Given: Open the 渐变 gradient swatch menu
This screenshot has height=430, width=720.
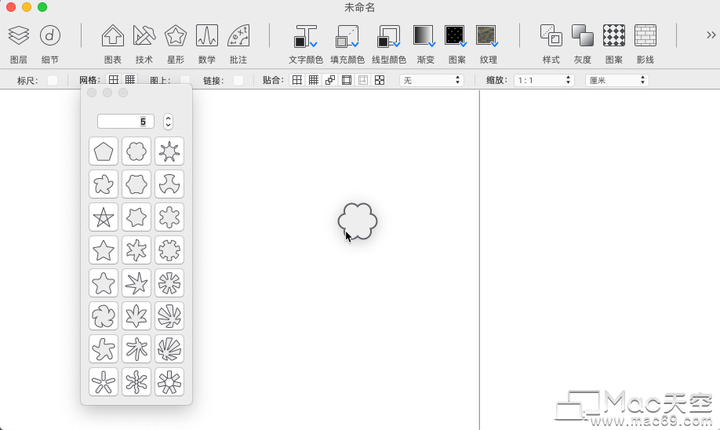Looking at the screenshot, I should point(424,36).
